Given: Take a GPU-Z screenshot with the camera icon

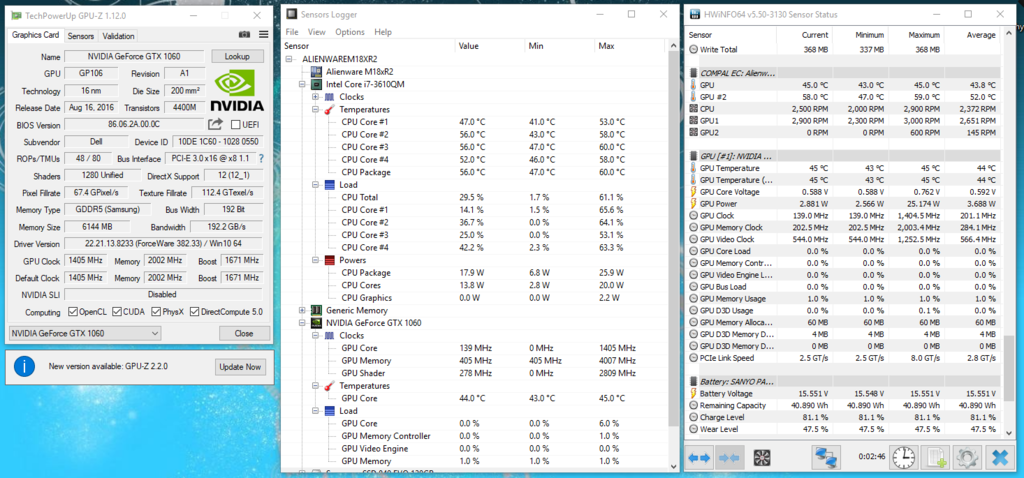Looking at the screenshot, I should pyautogui.click(x=244, y=35).
